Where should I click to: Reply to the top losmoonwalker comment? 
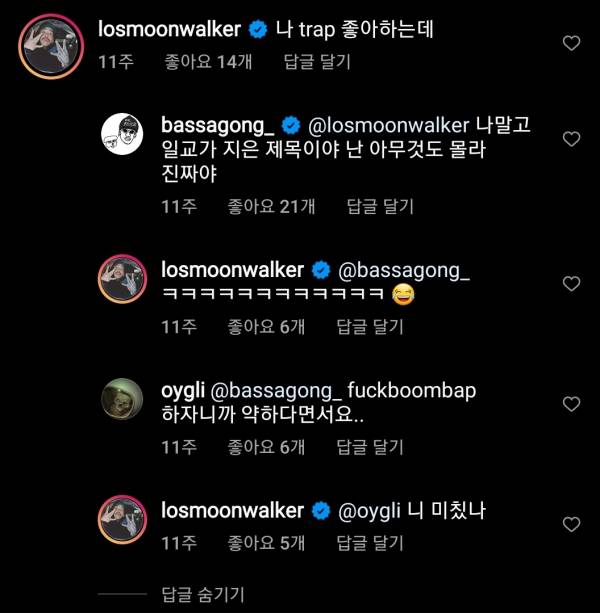pyautogui.click(x=314, y=62)
